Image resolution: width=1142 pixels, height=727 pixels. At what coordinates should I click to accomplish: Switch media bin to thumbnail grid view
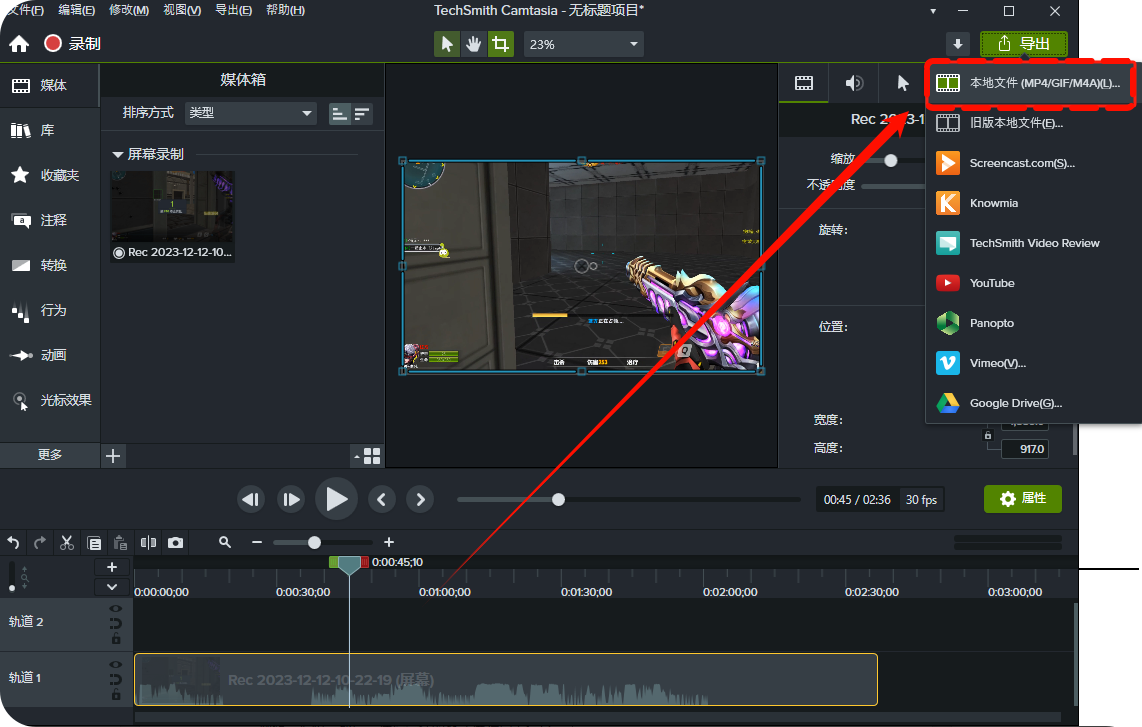coord(371,456)
